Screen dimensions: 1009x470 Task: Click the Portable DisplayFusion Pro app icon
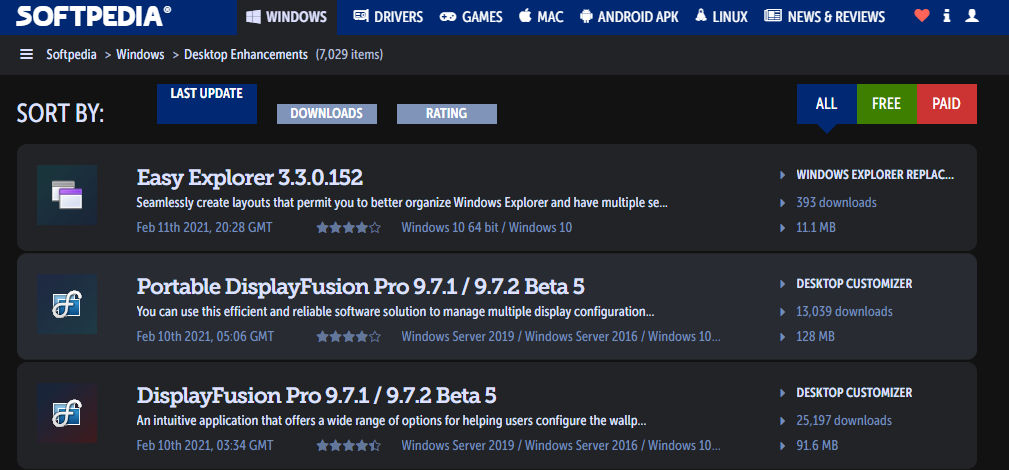pyautogui.click(x=67, y=304)
